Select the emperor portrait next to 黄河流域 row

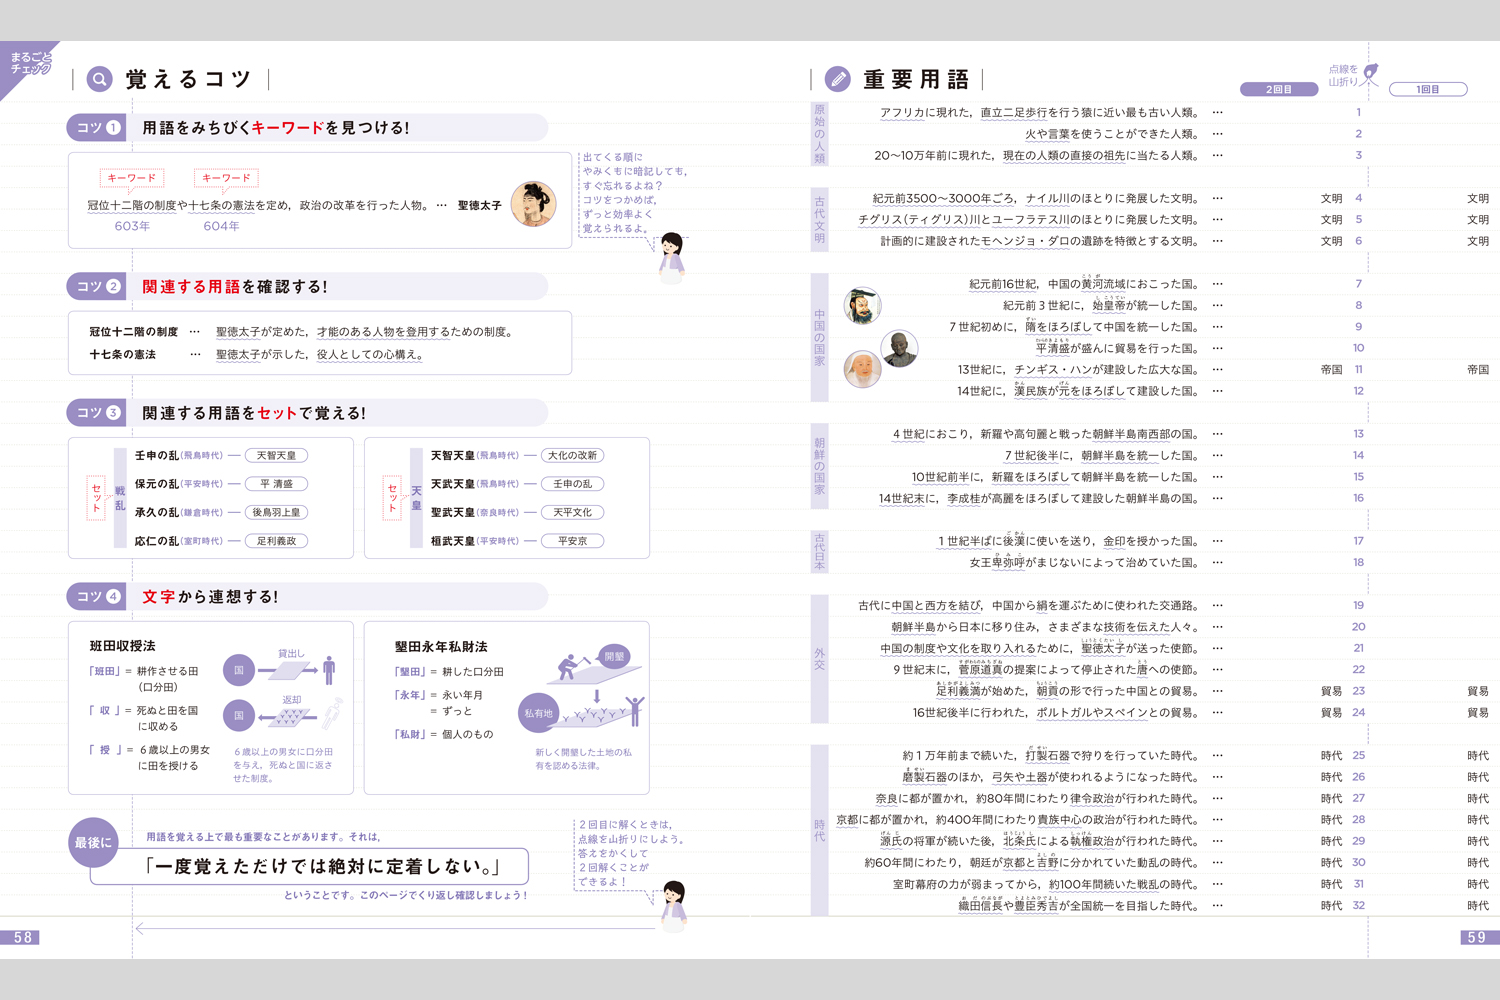[862, 305]
